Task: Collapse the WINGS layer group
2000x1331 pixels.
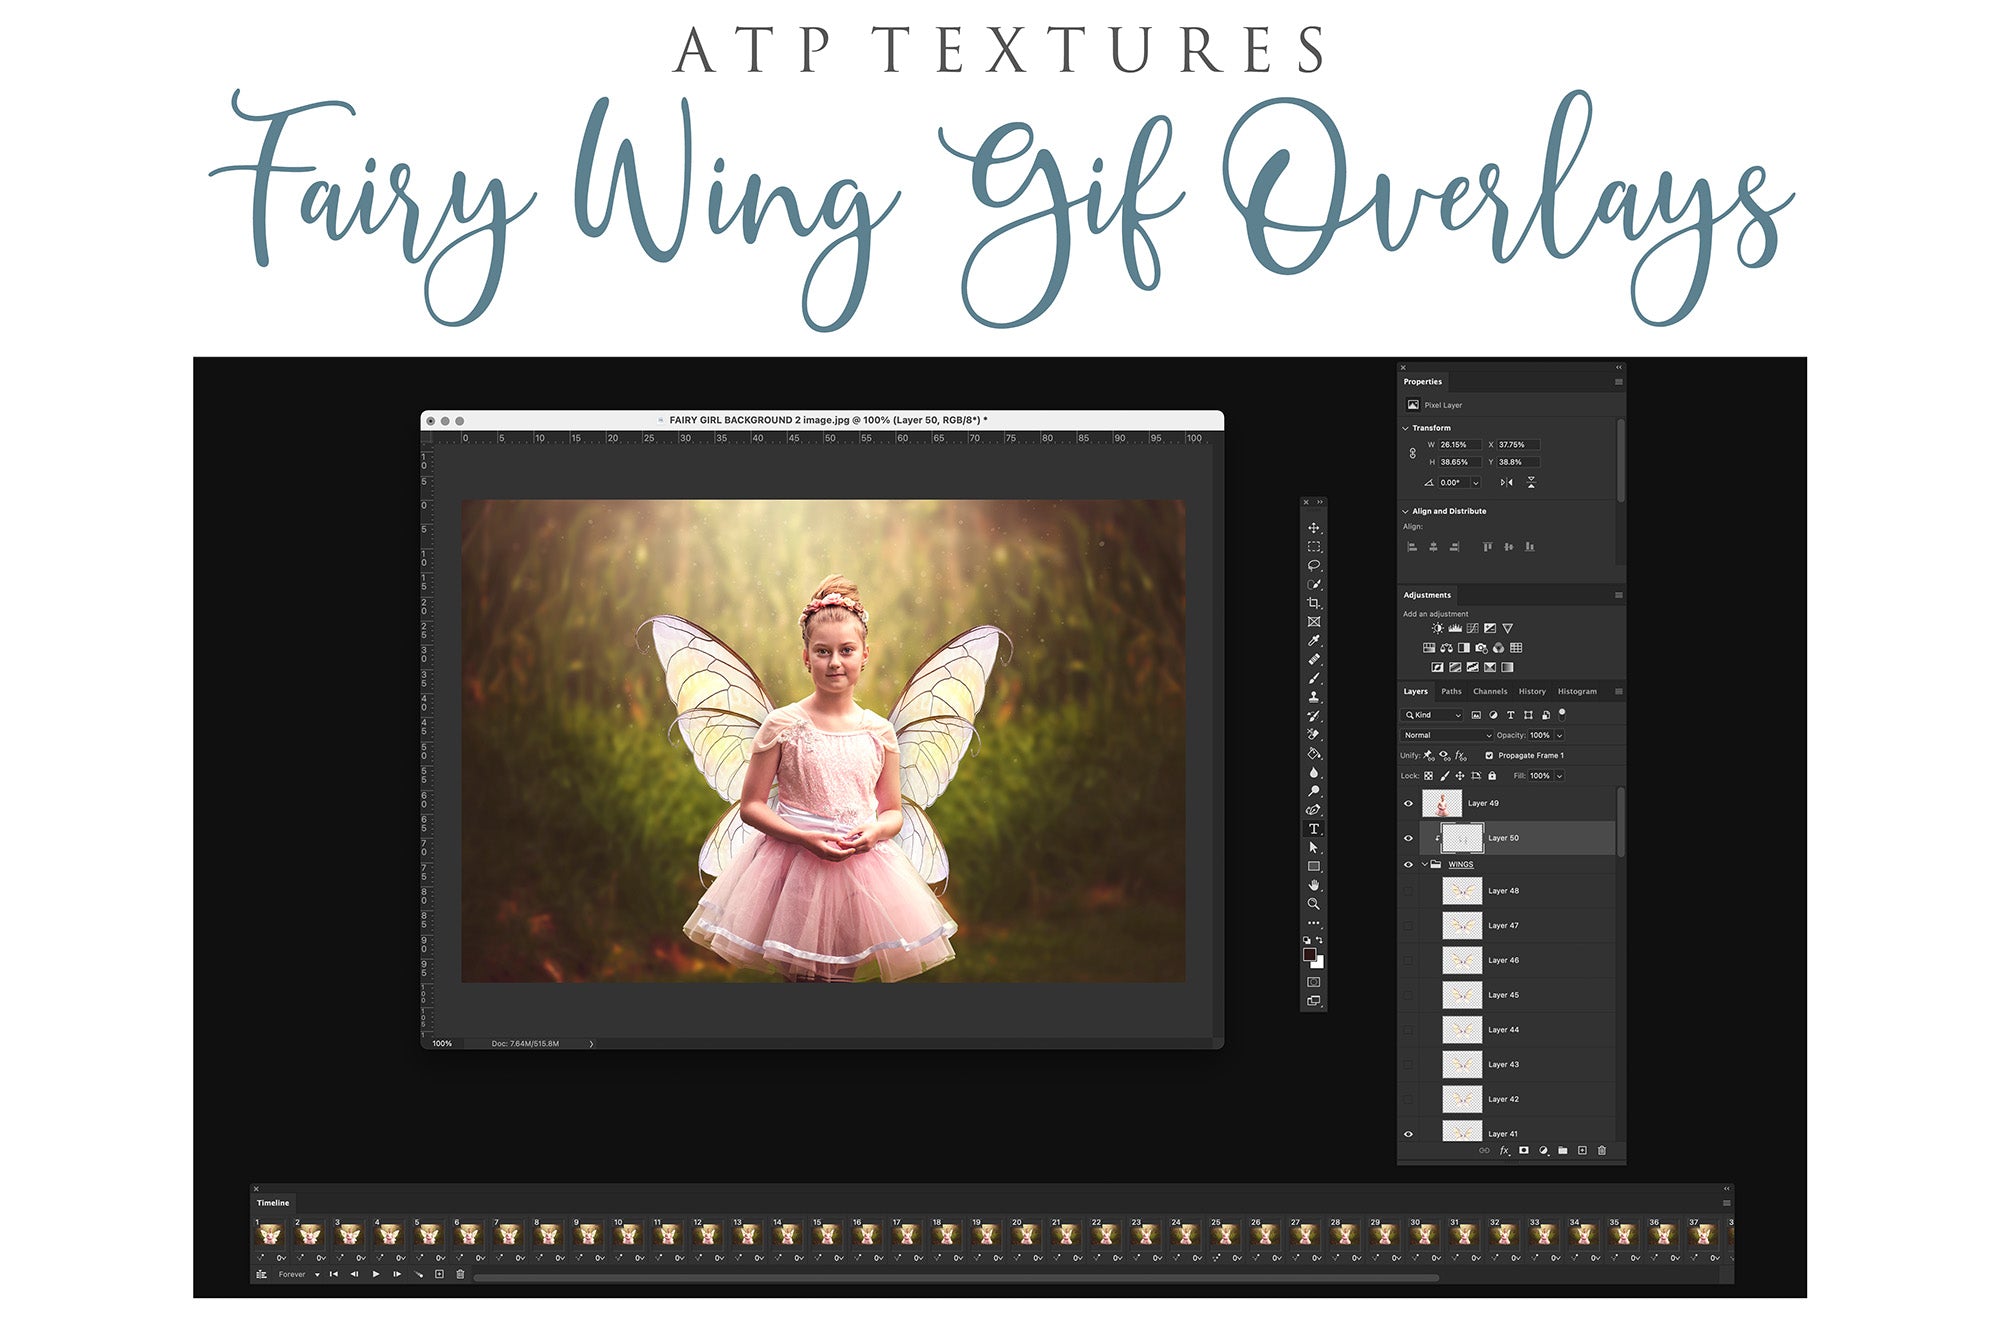Action: pyautogui.click(x=1424, y=865)
